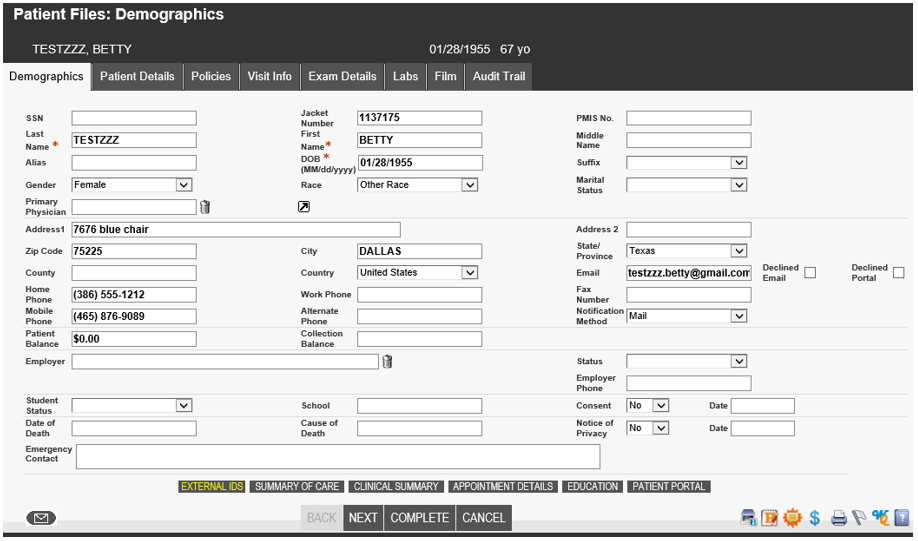Open the Gender dropdown
Viewport: 918px width, 541px height.
click(x=132, y=185)
